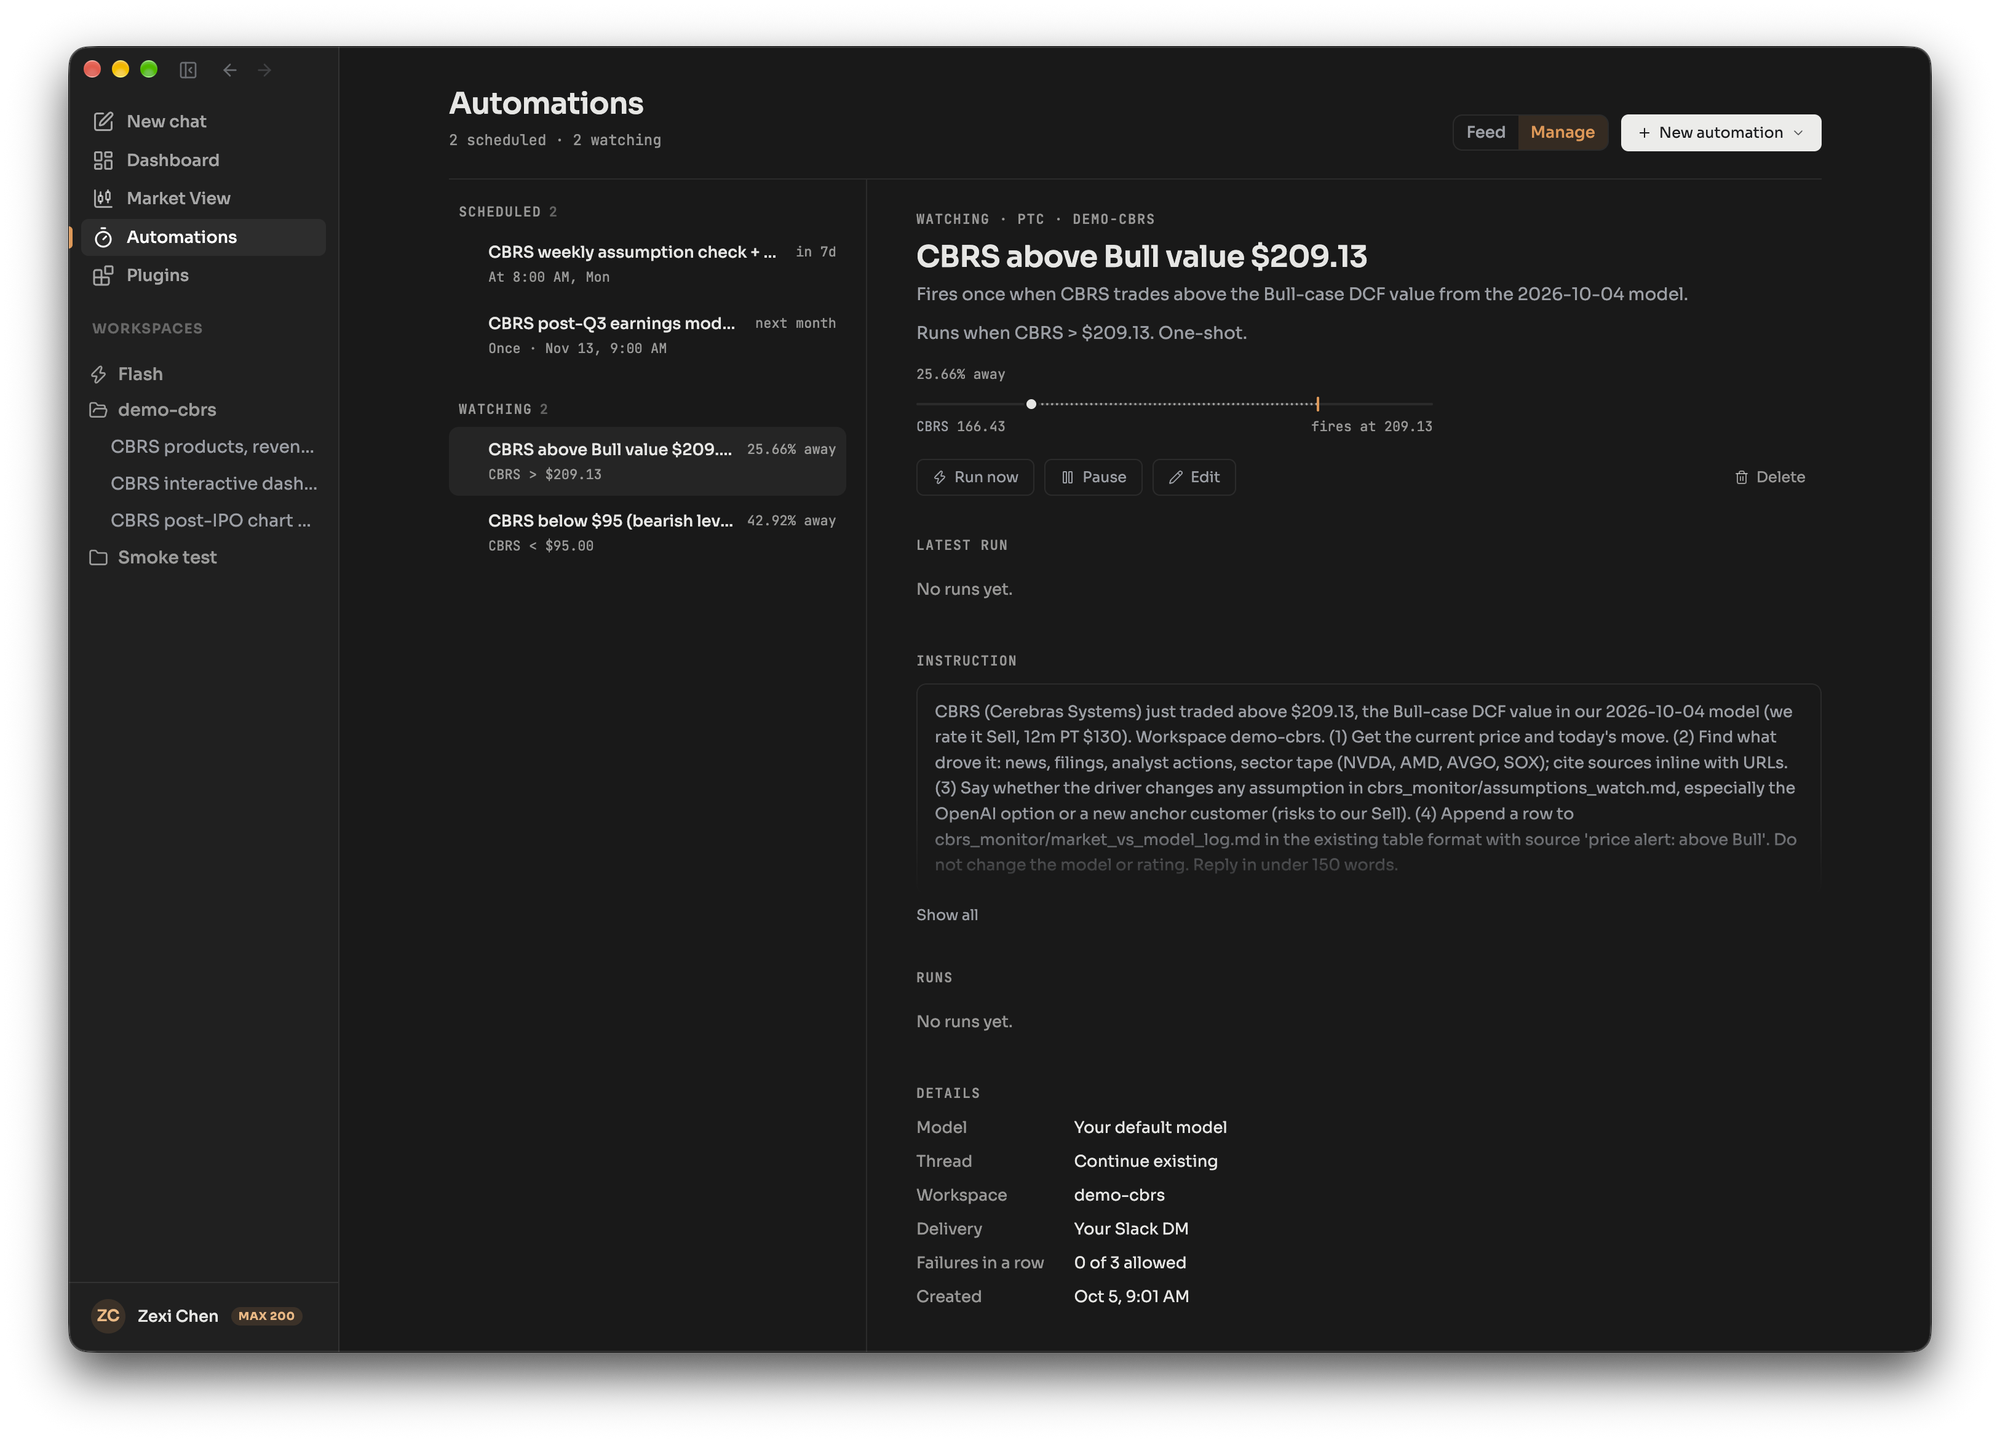Click the orange fire-threshold marker
This screenshot has height=1443, width=2000.
(x=1318, y=404)
